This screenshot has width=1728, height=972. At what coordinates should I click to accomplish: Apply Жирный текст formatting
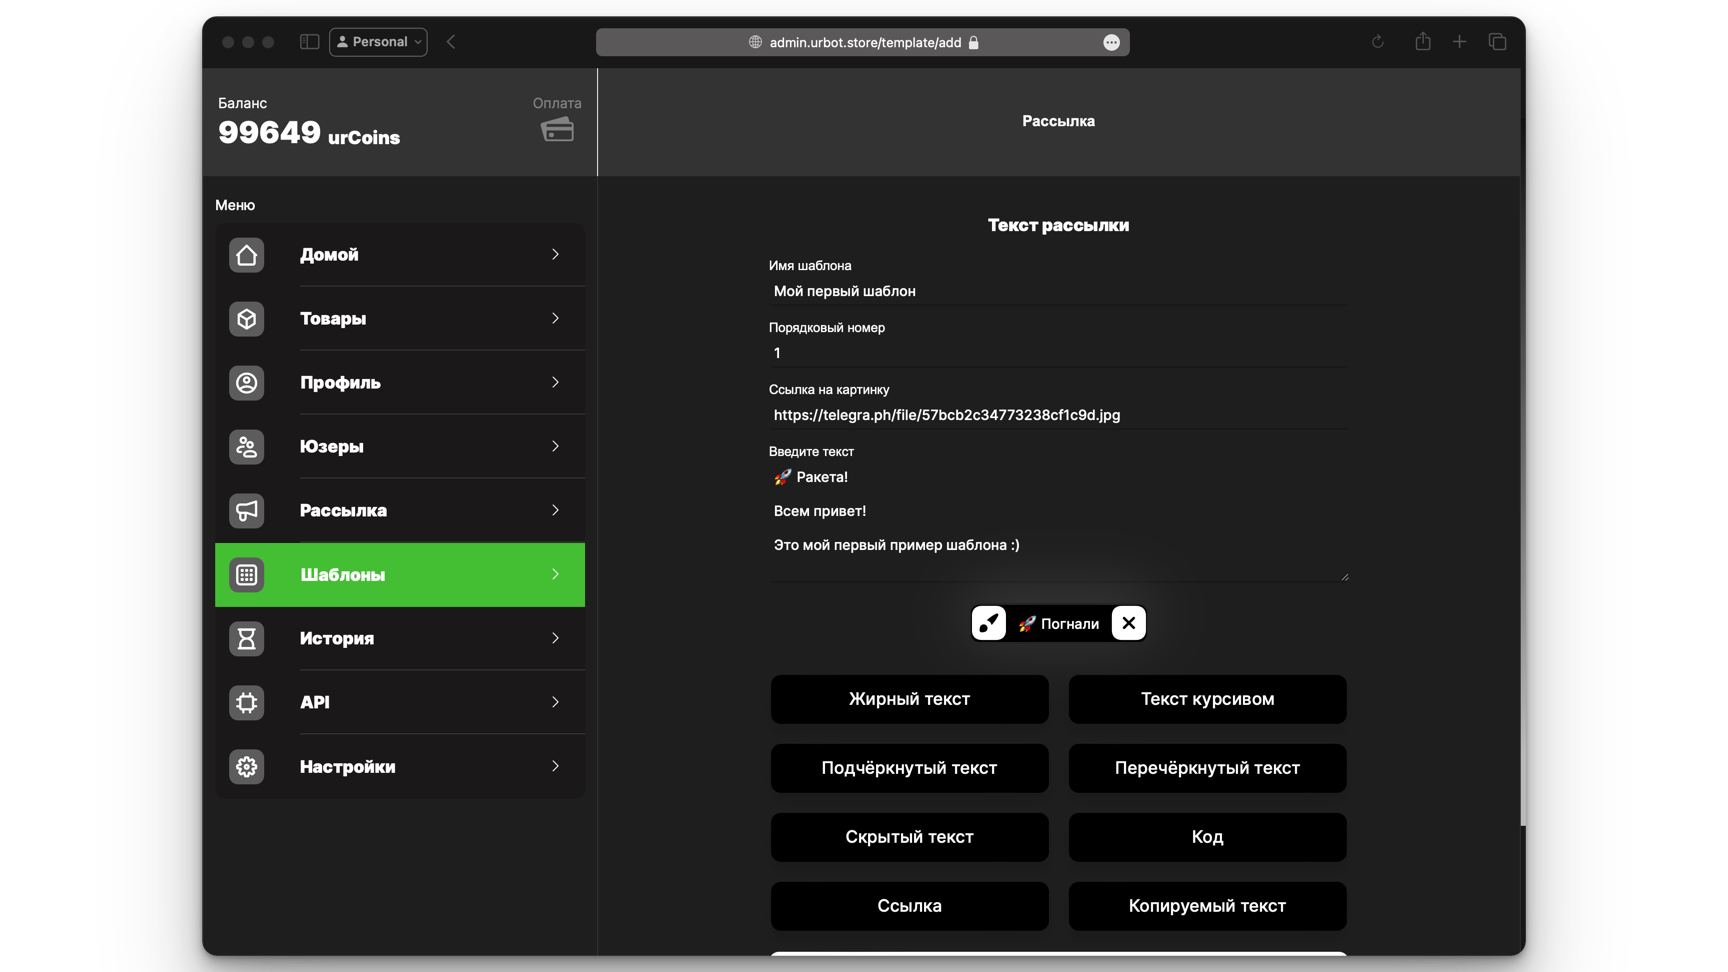point(909,699)
